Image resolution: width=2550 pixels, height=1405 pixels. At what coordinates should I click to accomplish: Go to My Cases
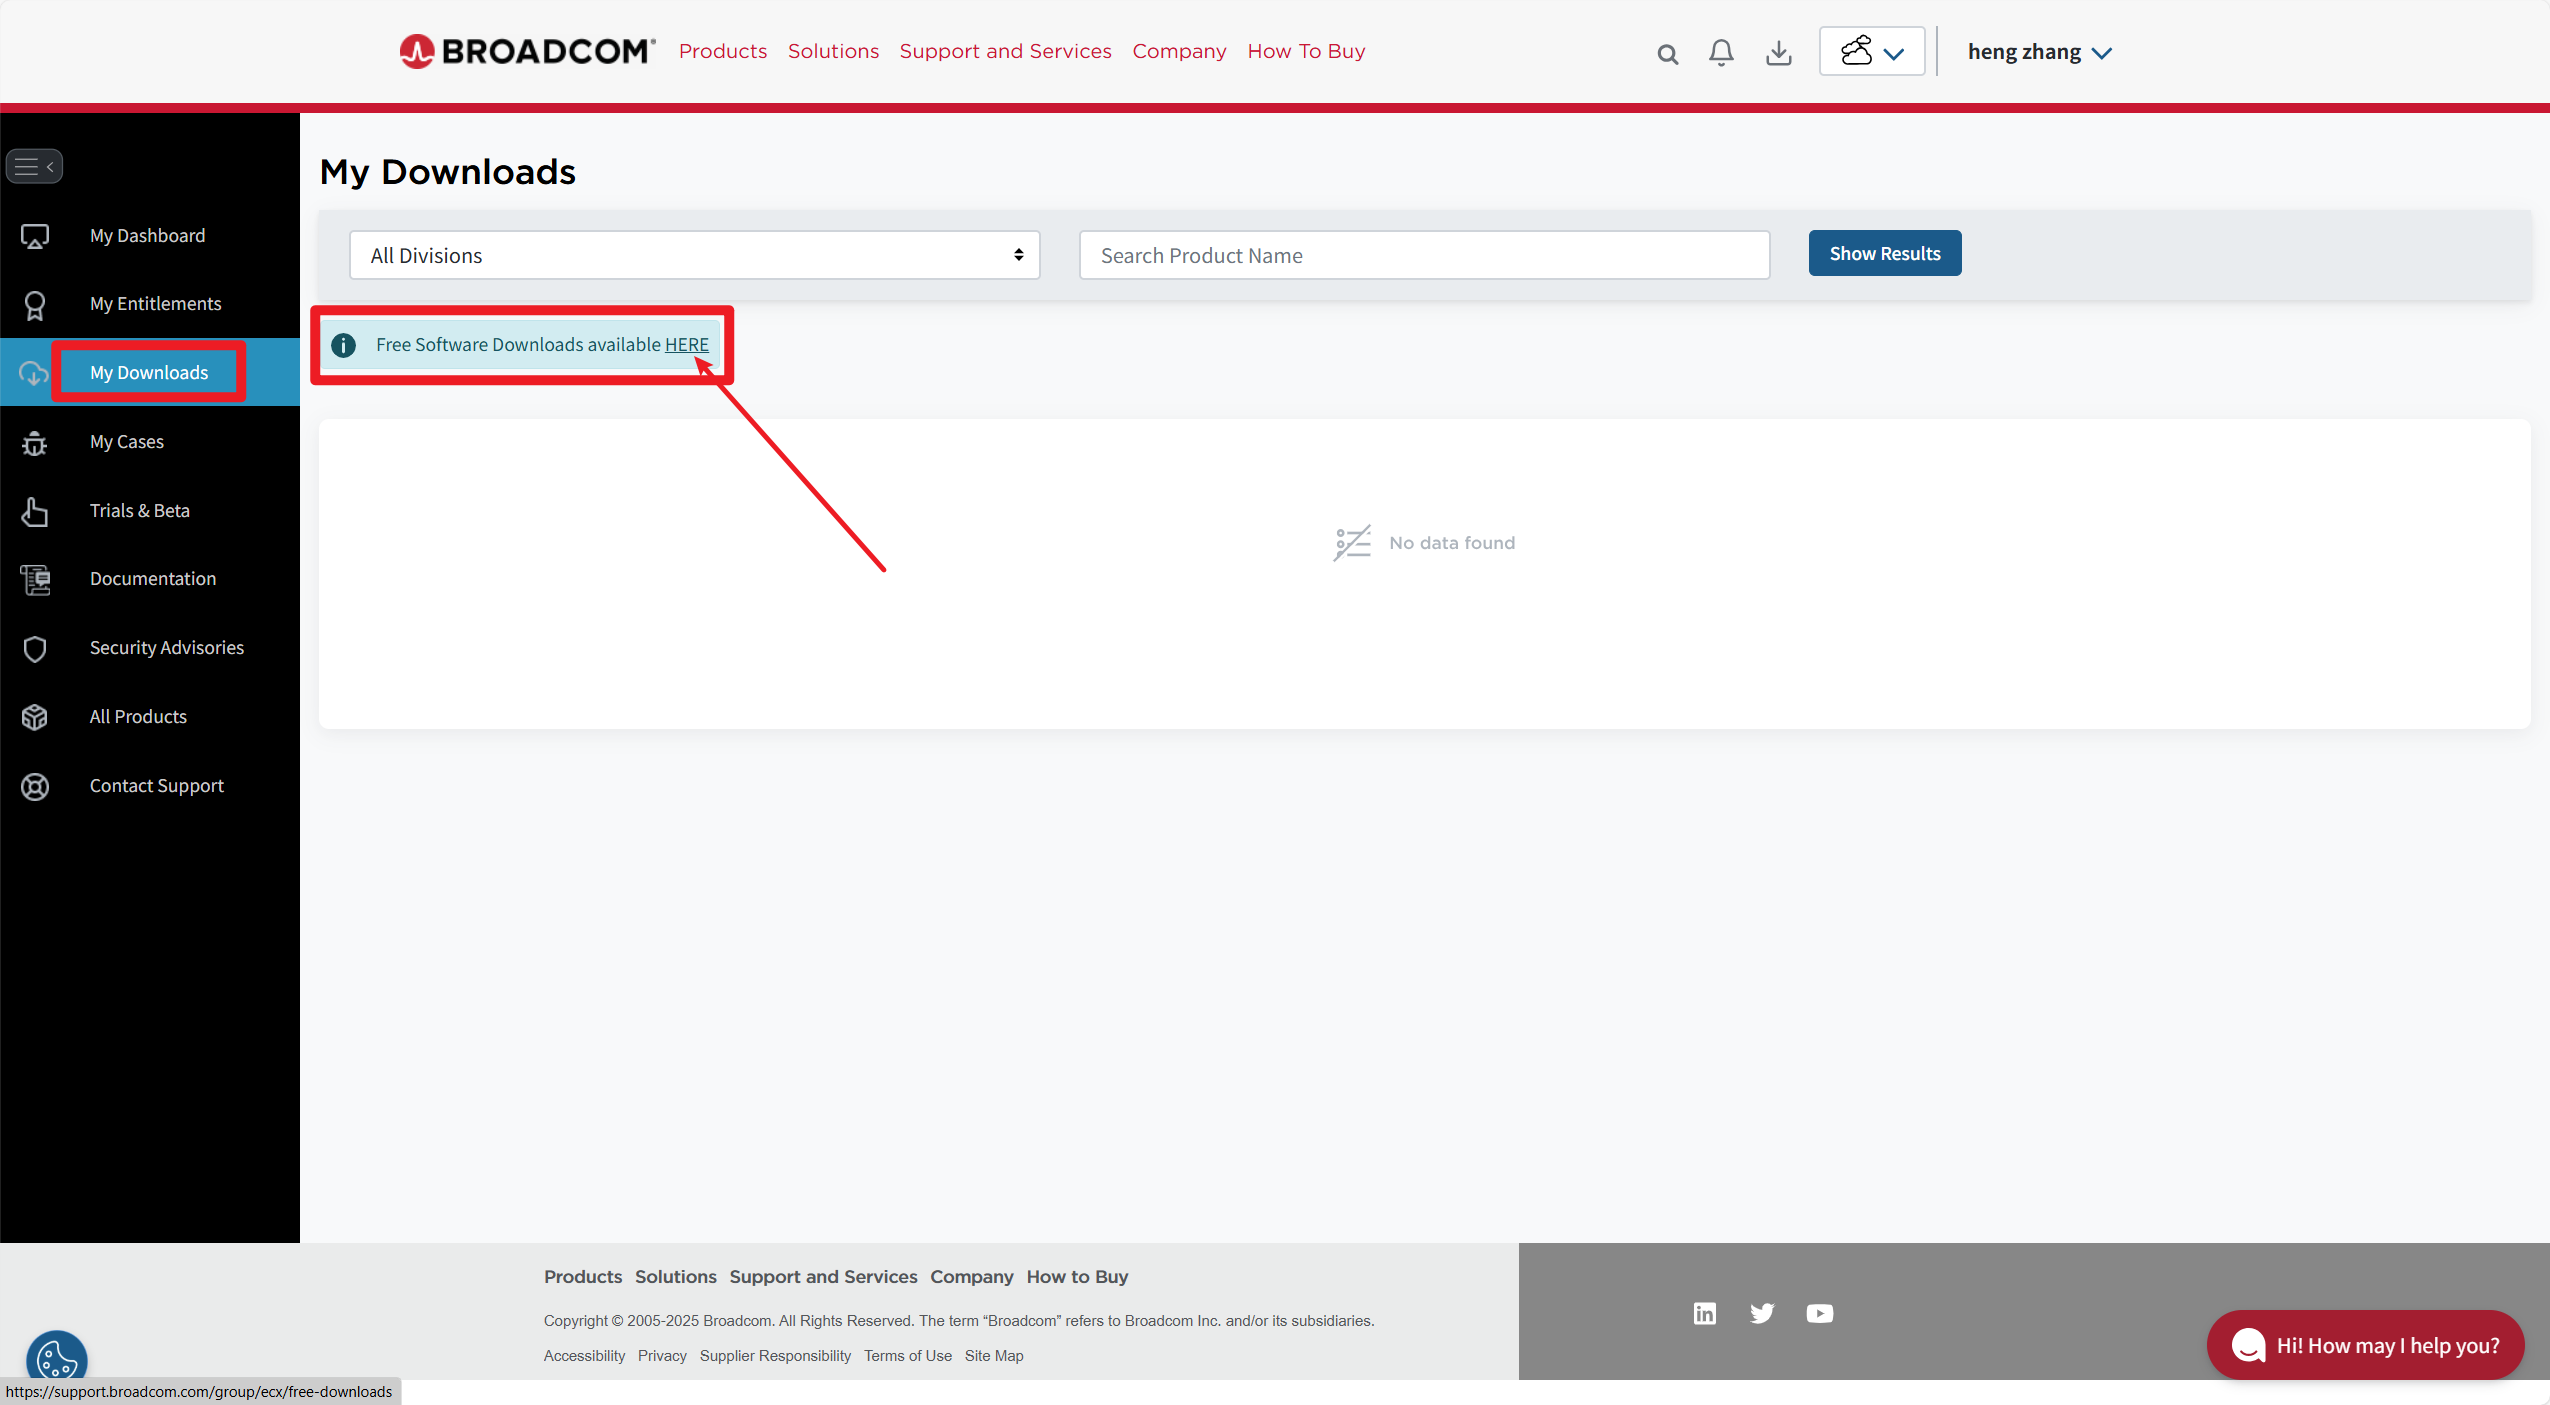(127, 442)
